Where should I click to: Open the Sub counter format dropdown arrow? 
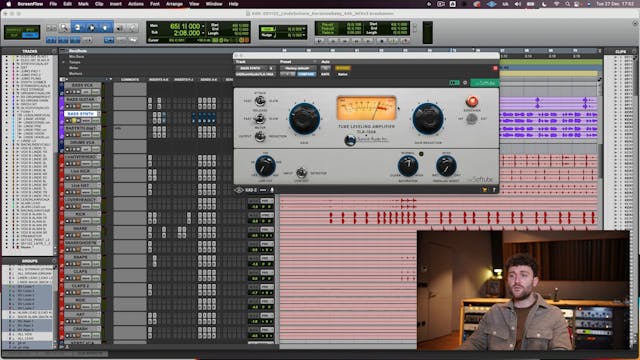coord(204,33)
